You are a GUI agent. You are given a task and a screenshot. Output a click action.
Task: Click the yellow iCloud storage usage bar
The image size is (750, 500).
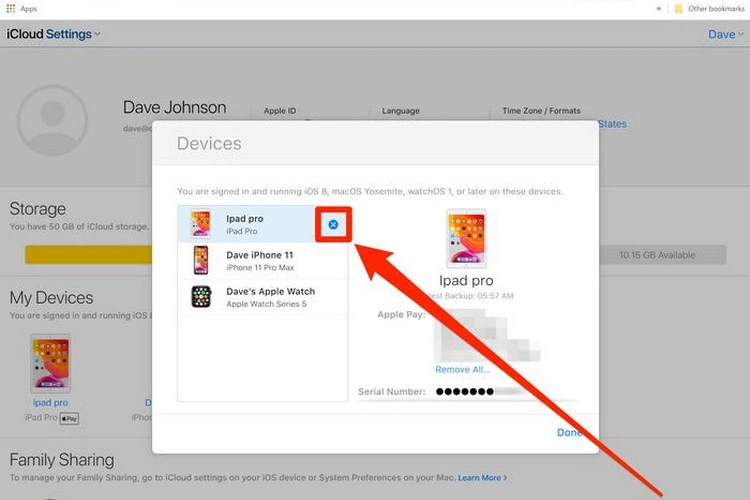coord(88,255)
